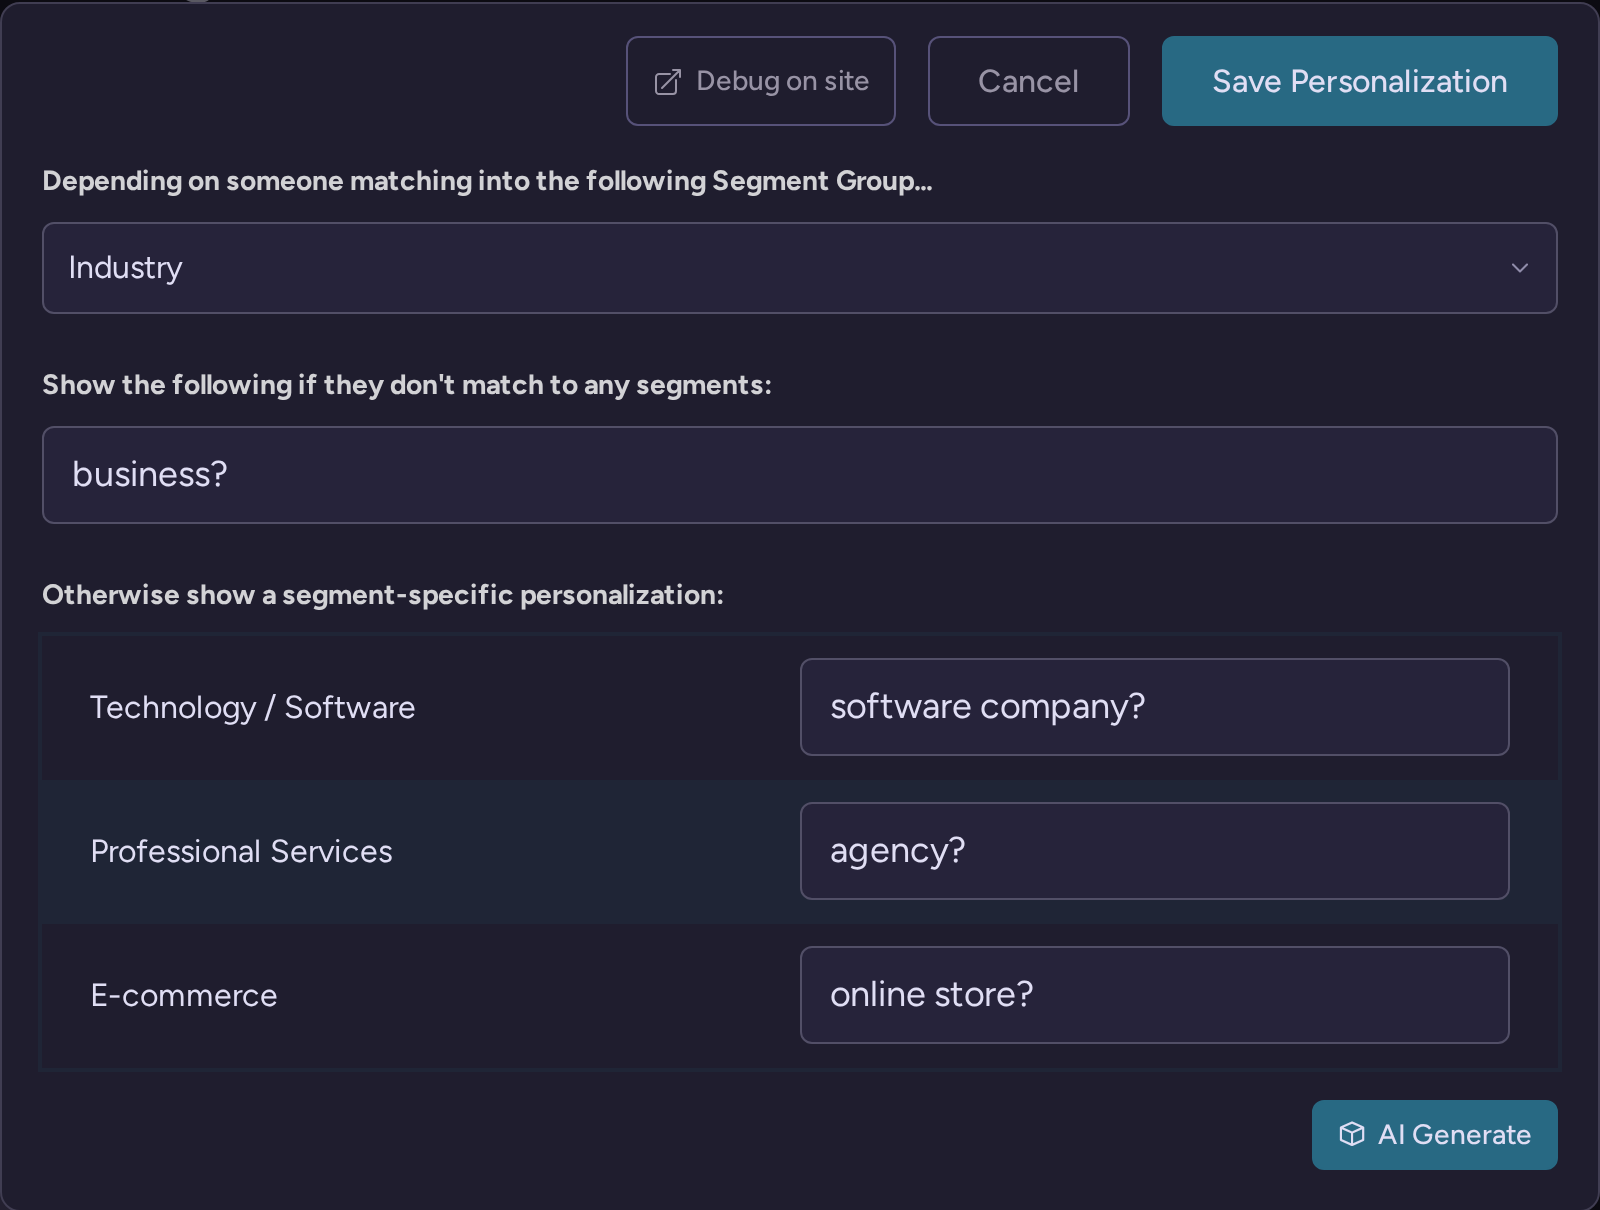Select the Technology / Software segment label
The image size is (1600, 1210).
click(253, 707)
